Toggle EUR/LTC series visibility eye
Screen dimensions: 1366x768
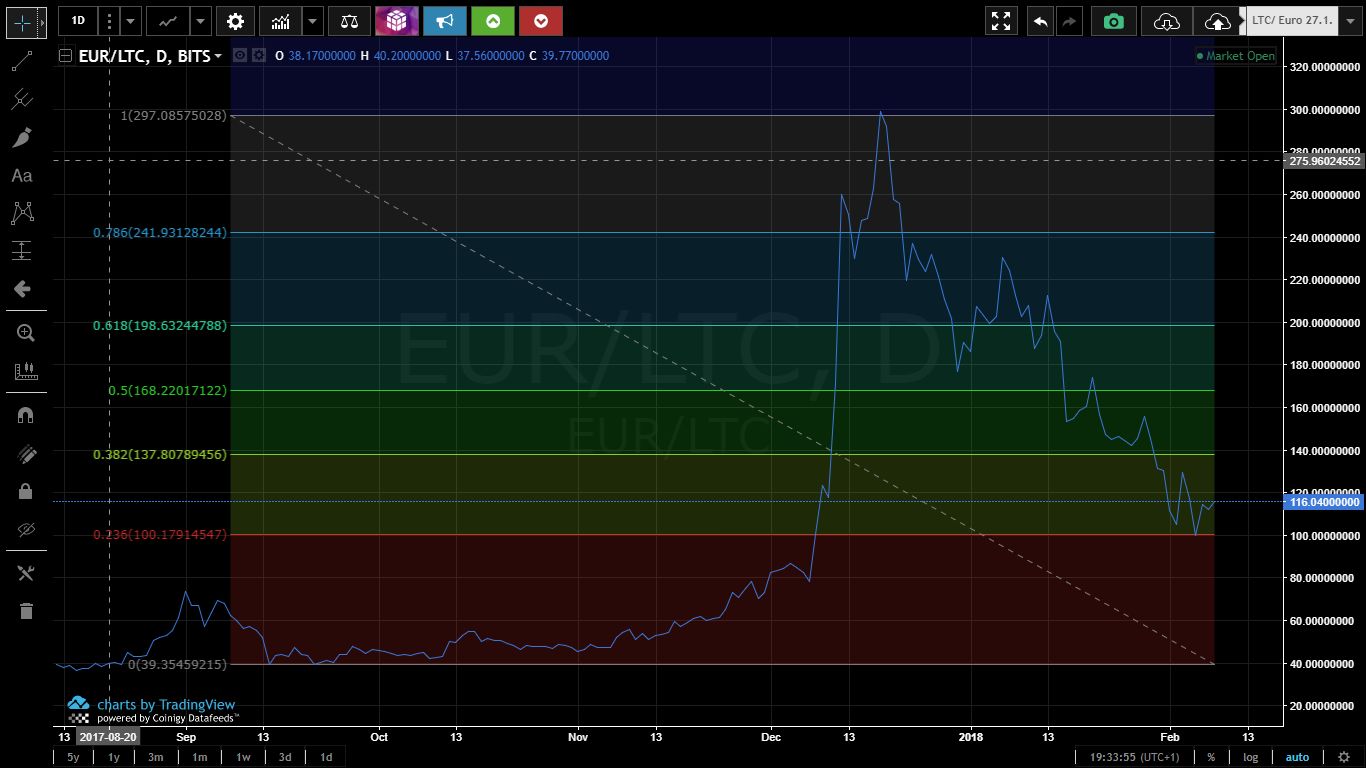[240, 56]
